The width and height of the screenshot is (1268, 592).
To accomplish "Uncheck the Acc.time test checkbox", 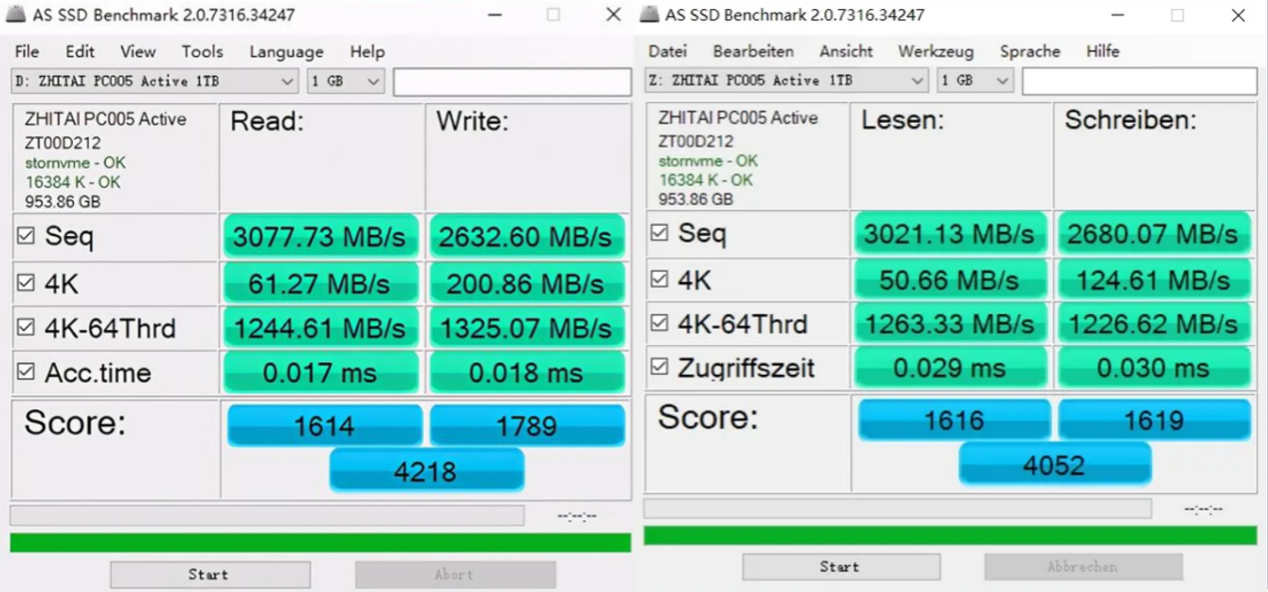I will (x=27, y=373).
